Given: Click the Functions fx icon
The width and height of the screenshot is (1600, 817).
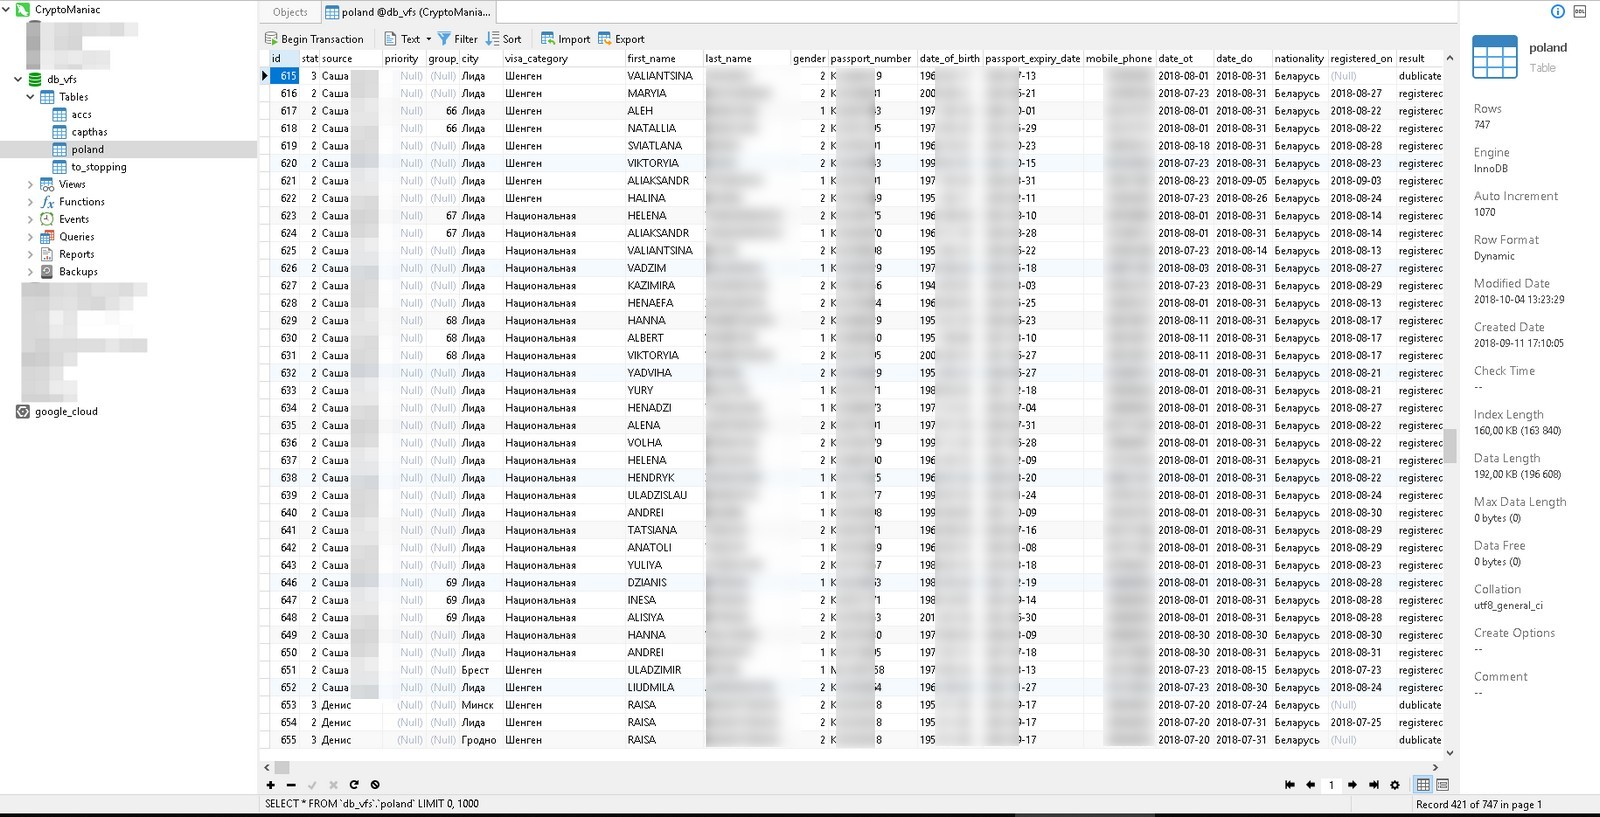Looking at the screenshot, I should pos(47,202).
